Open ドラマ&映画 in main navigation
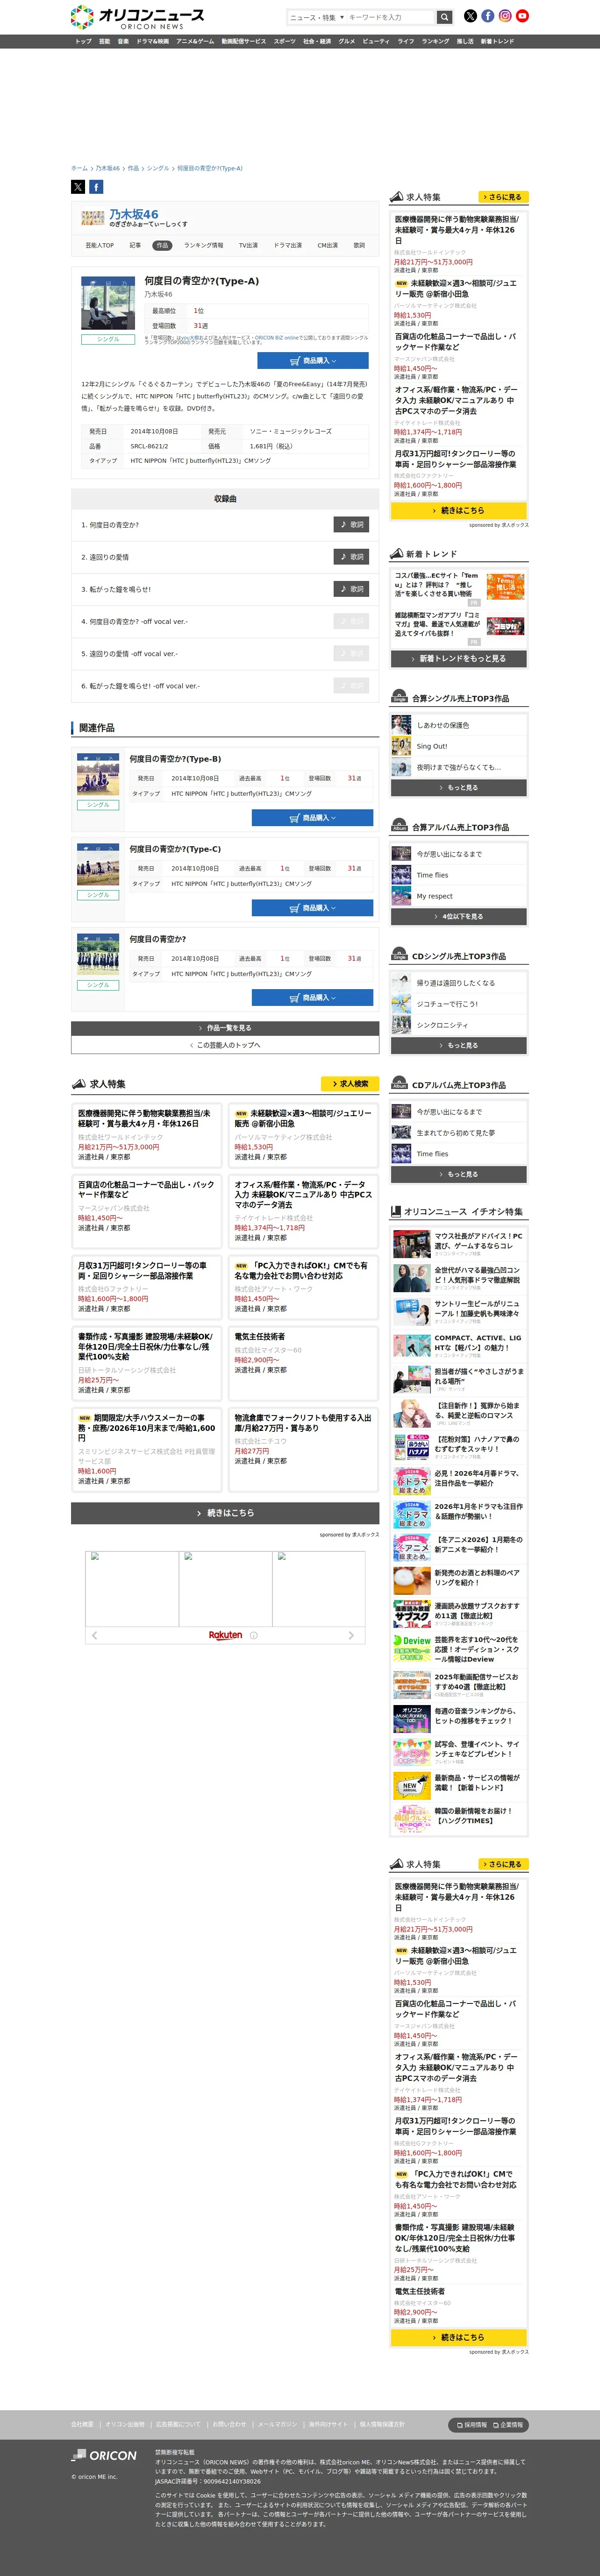 point(153,41)
